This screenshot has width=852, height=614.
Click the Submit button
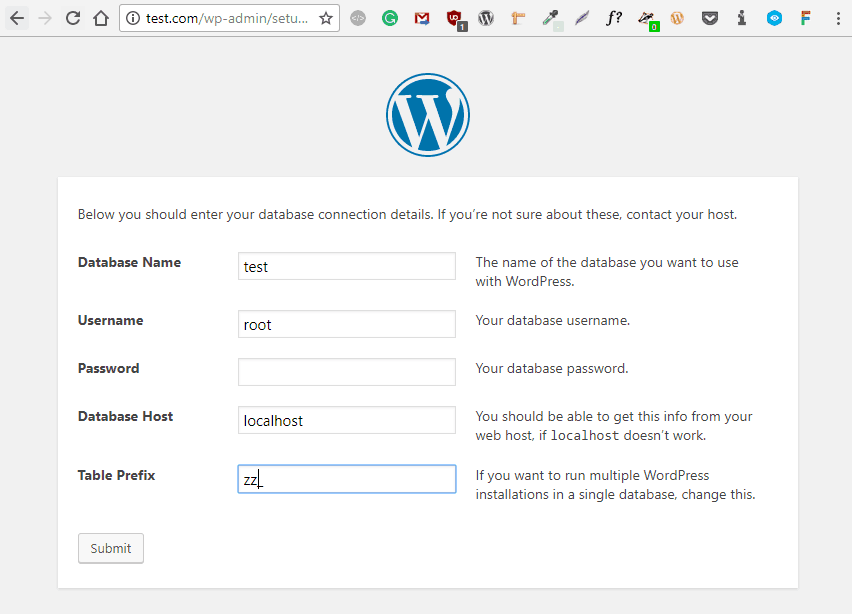coord(110,548)
